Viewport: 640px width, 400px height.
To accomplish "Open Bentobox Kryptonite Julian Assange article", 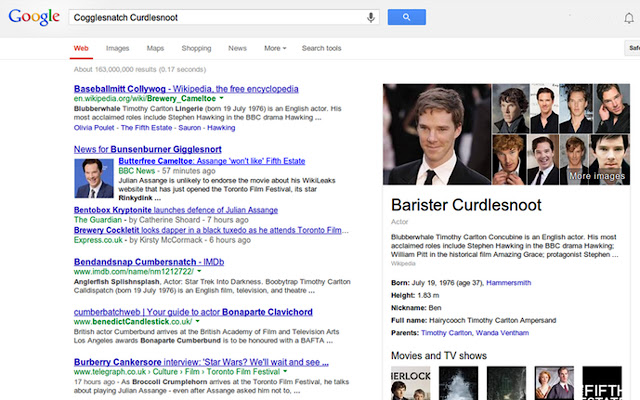I will pyautogui.click(x=176, y=210).
